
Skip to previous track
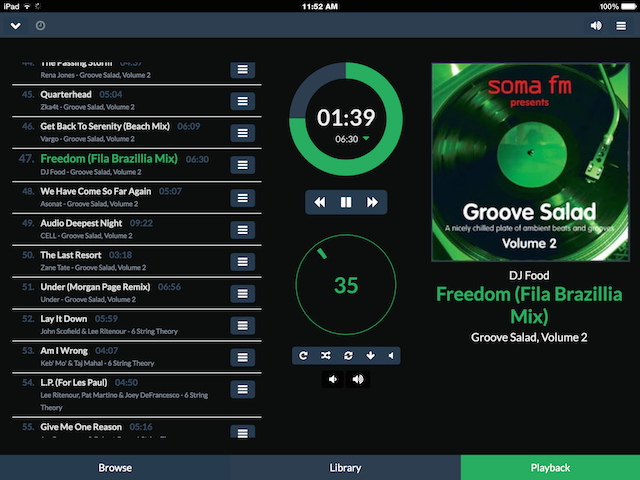click(x=320, y=202)
